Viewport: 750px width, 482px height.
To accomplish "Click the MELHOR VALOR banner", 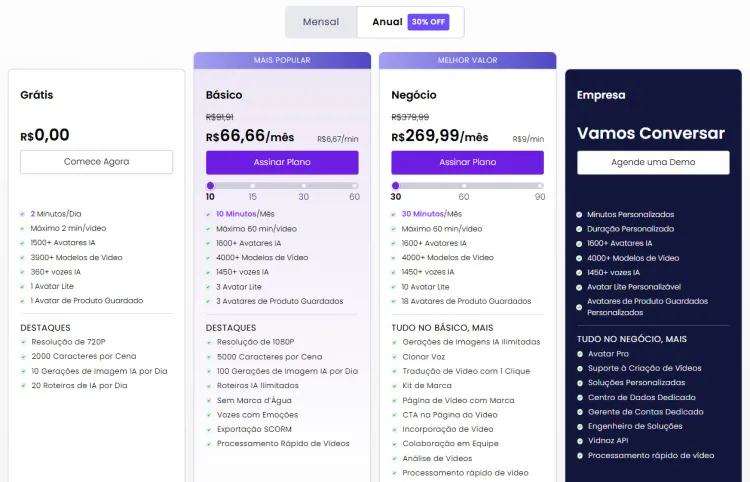I will point(467,60).
